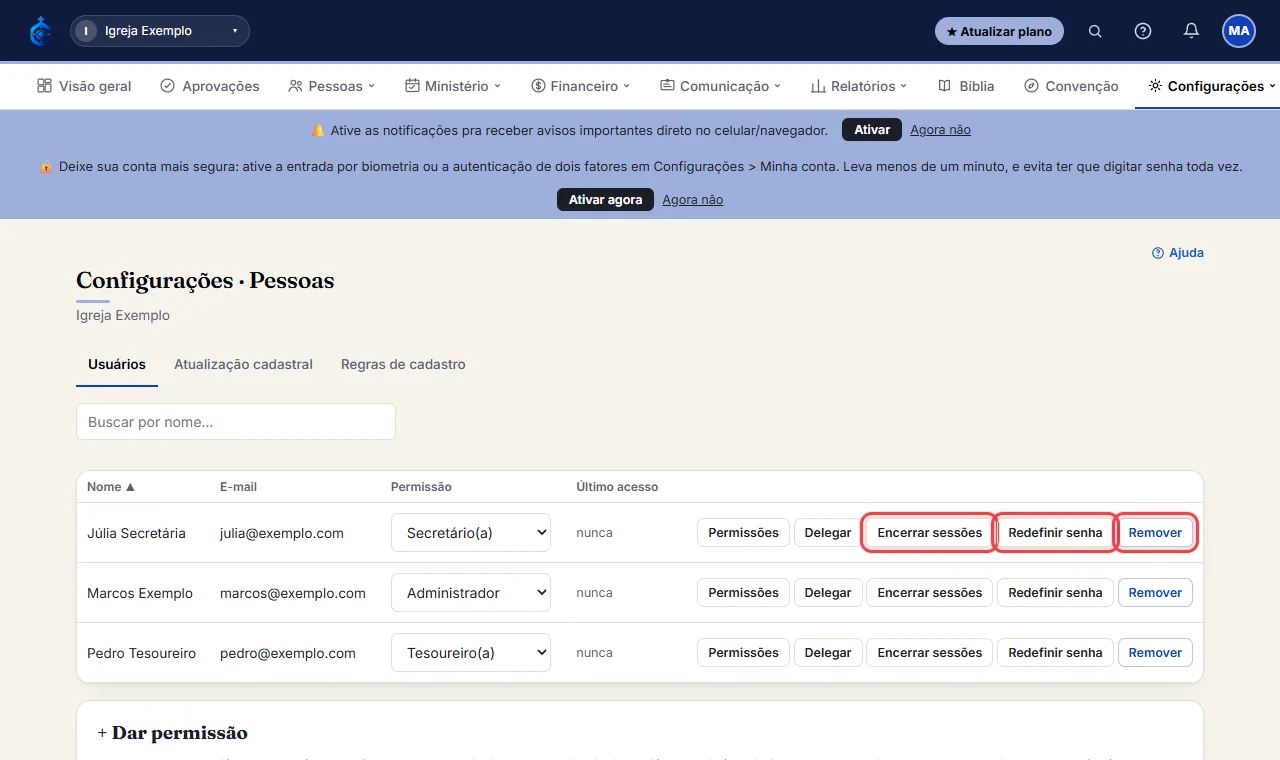Open Marcos Exemplo's permission dropdown
Viewport: 1280px width, 760px height.
(471, 593)
